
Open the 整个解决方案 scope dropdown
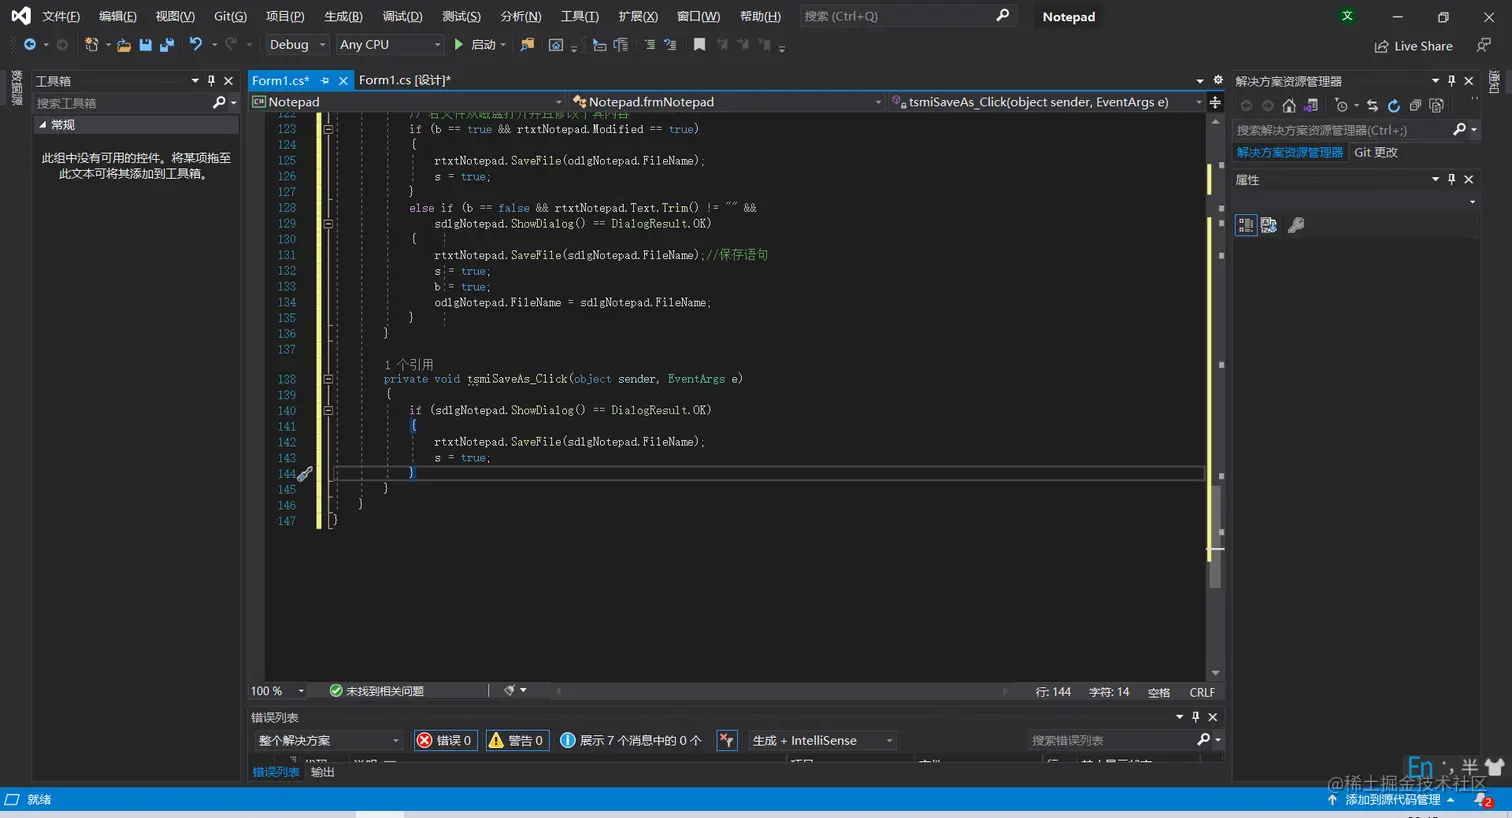[328, 740]
